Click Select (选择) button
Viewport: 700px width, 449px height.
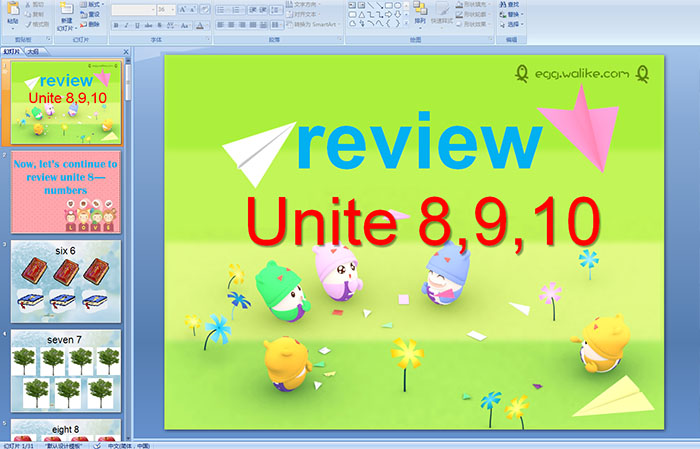coord(512,24)
